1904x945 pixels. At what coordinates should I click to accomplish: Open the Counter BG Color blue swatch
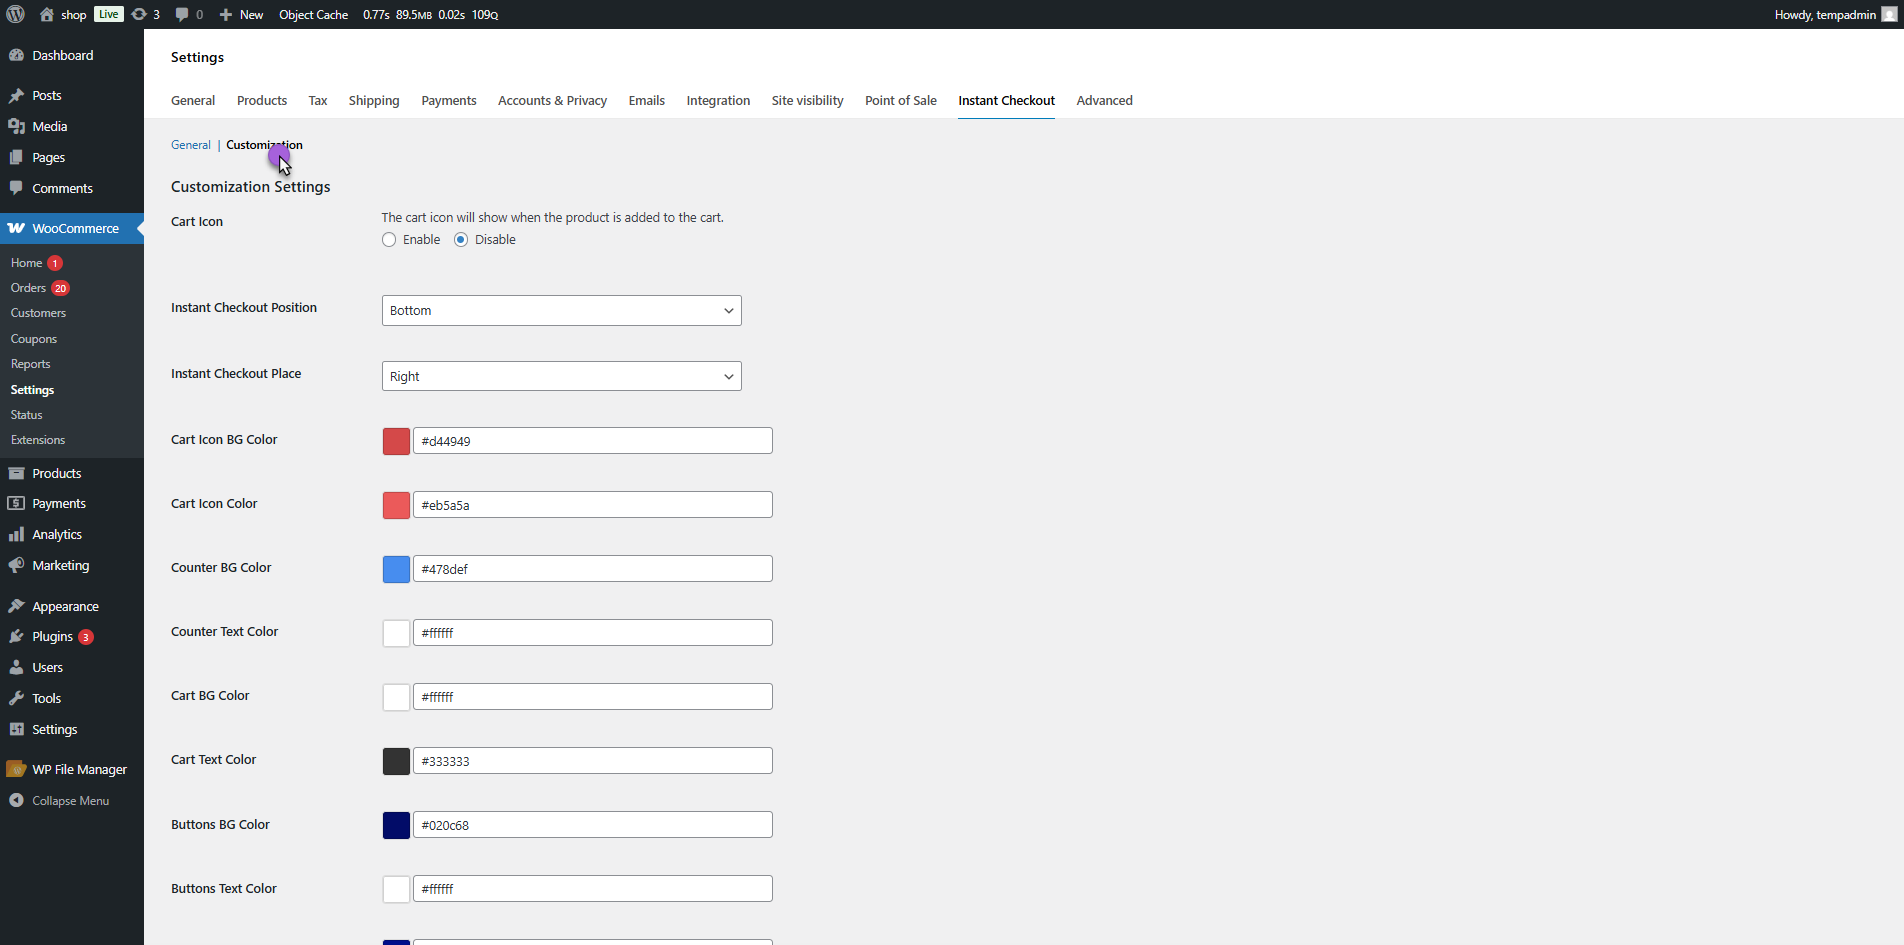[x=396, y=569]
